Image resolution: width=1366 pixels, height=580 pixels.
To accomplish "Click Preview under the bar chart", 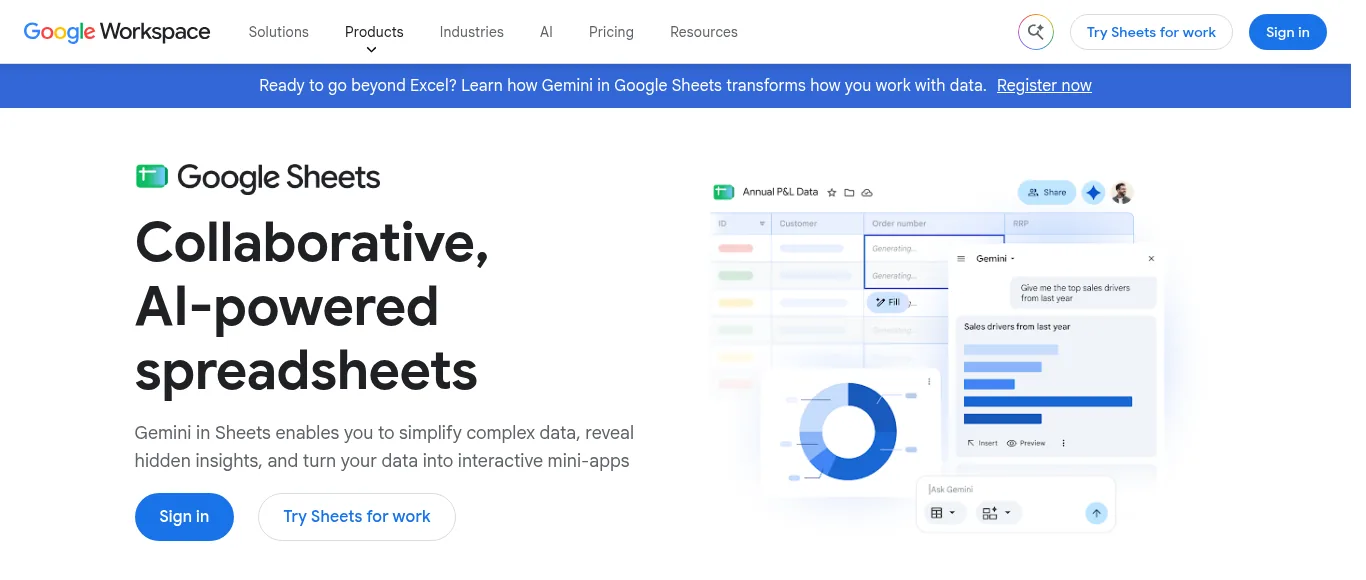I will (x=1026, y=443).
